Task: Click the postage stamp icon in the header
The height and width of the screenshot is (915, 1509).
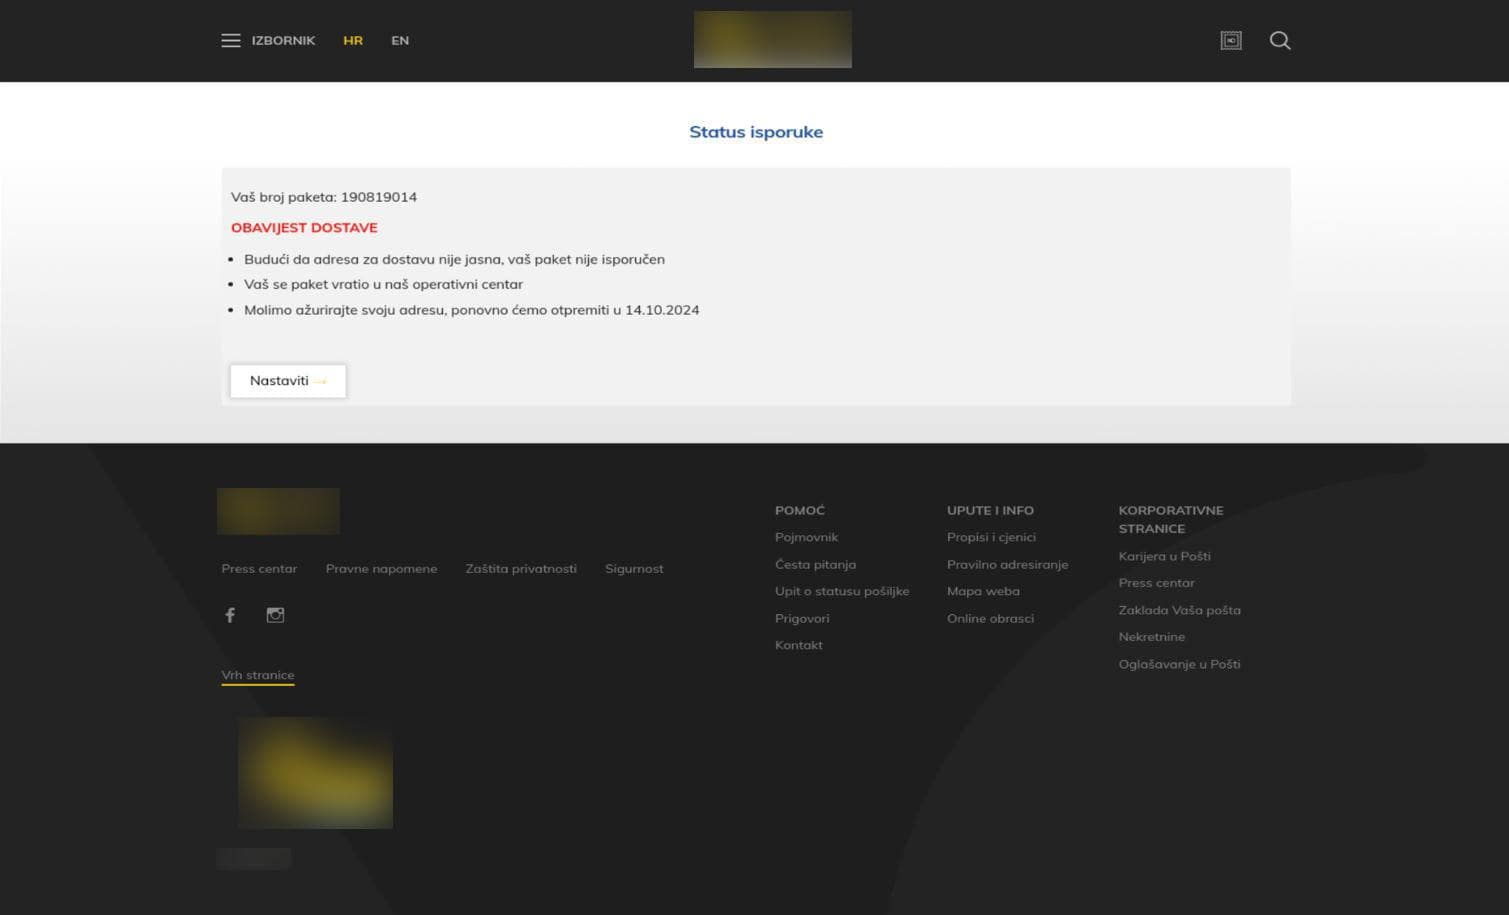Action: coord(1230,40)
